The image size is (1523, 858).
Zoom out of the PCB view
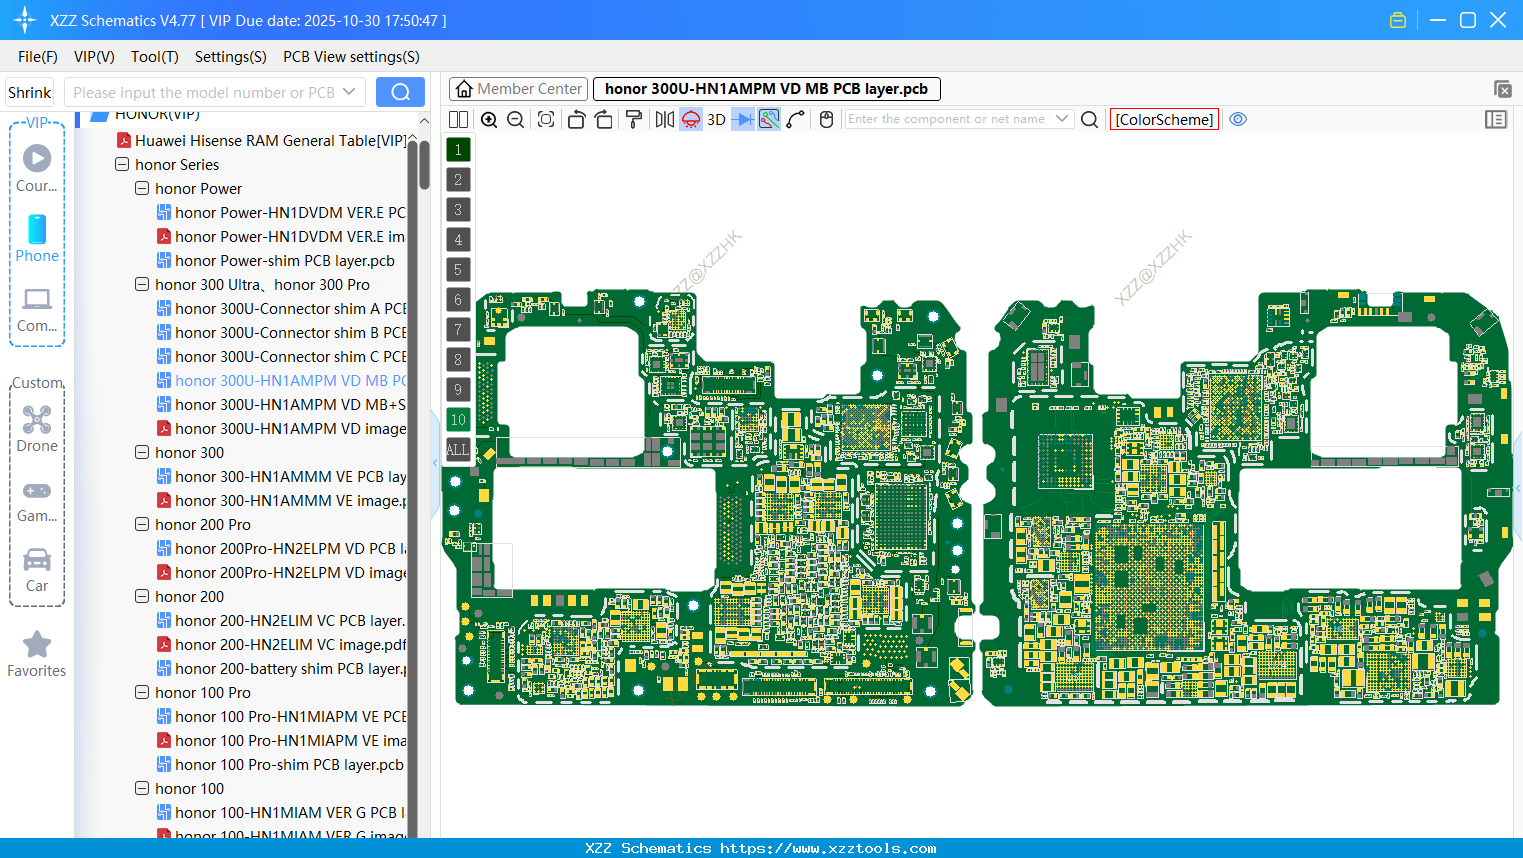[516, 120]
